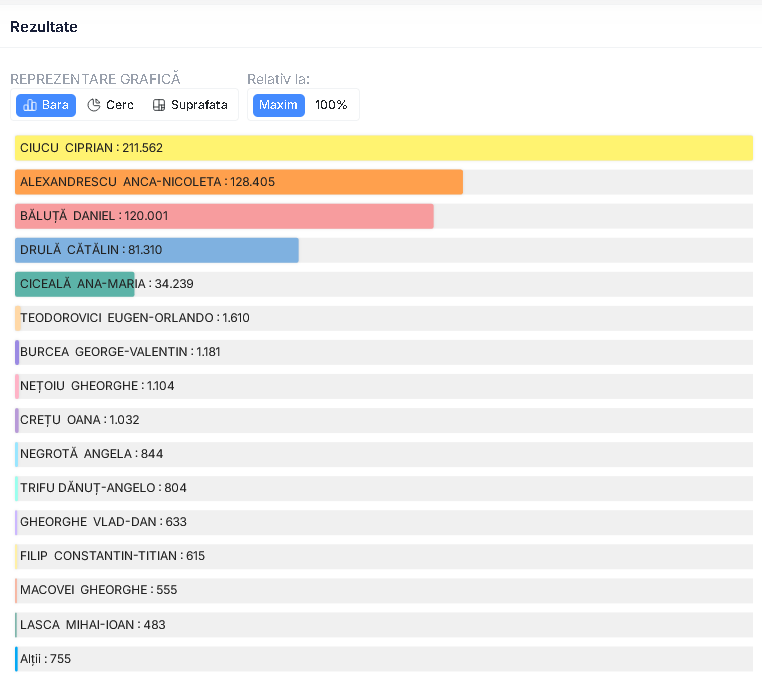Image resolution: width=762 pixels, height=690 pixels.
Task: Click the teal CICEALĂ ANA-MARIA bar
Action: 75,284
